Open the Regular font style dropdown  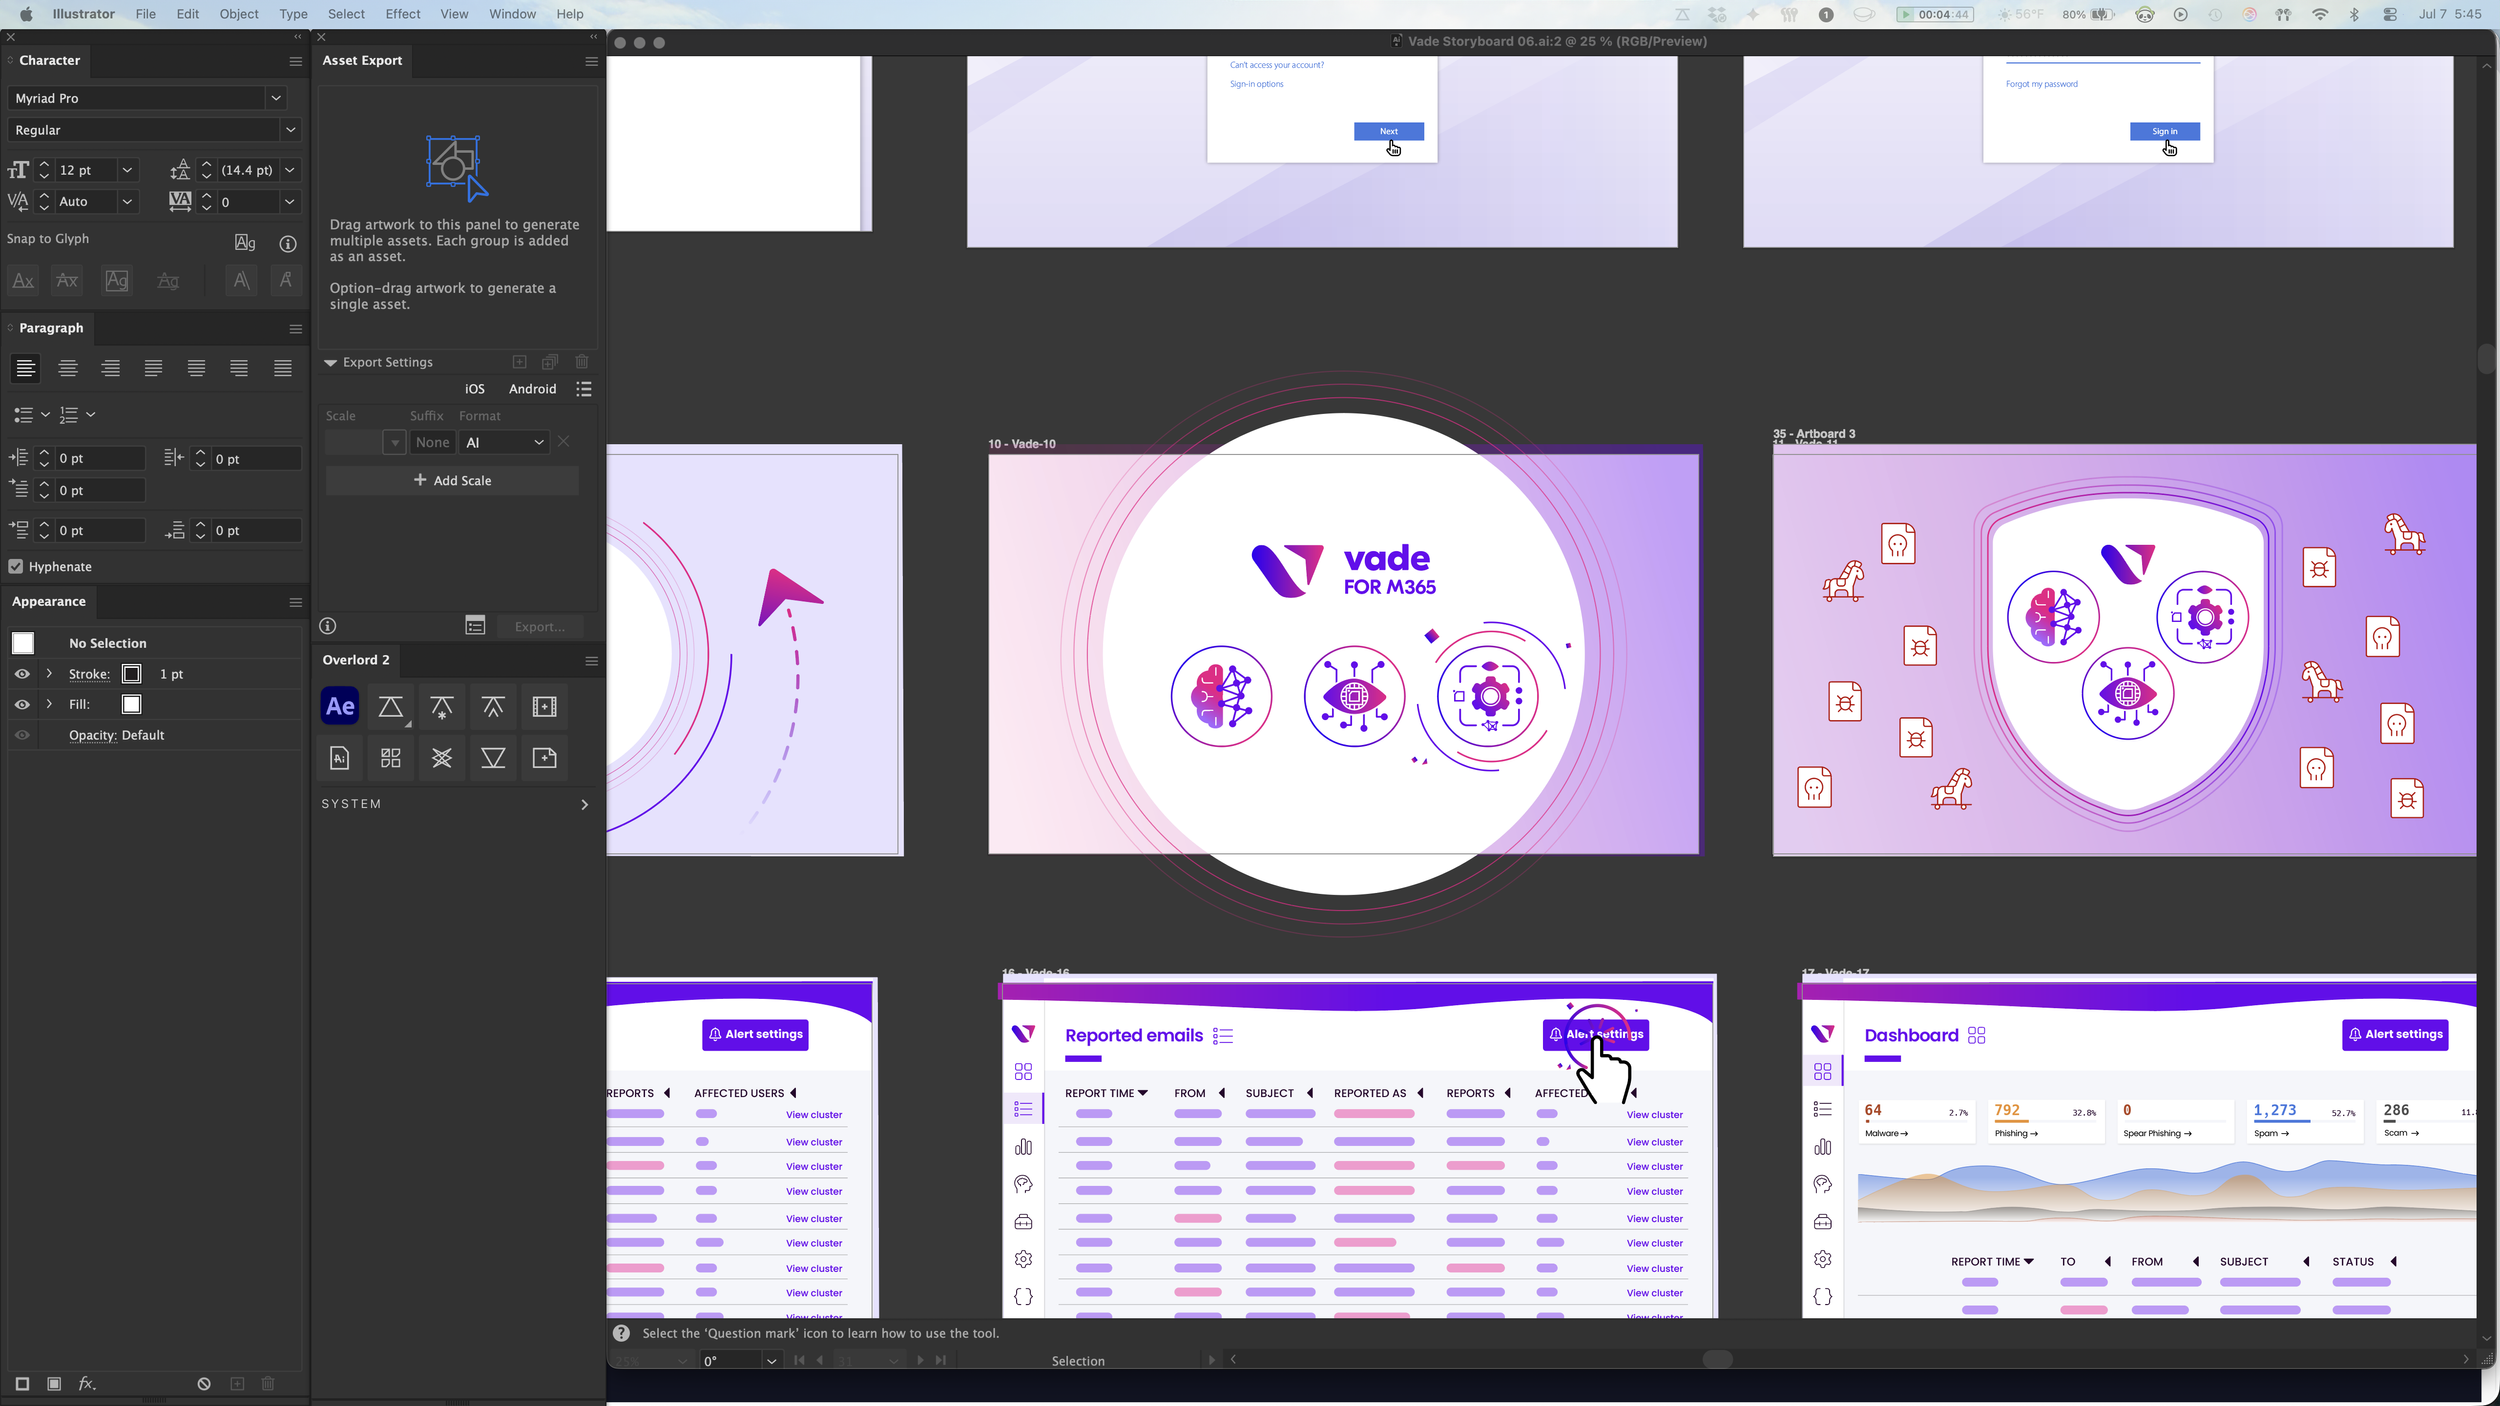tap(290, 130)
